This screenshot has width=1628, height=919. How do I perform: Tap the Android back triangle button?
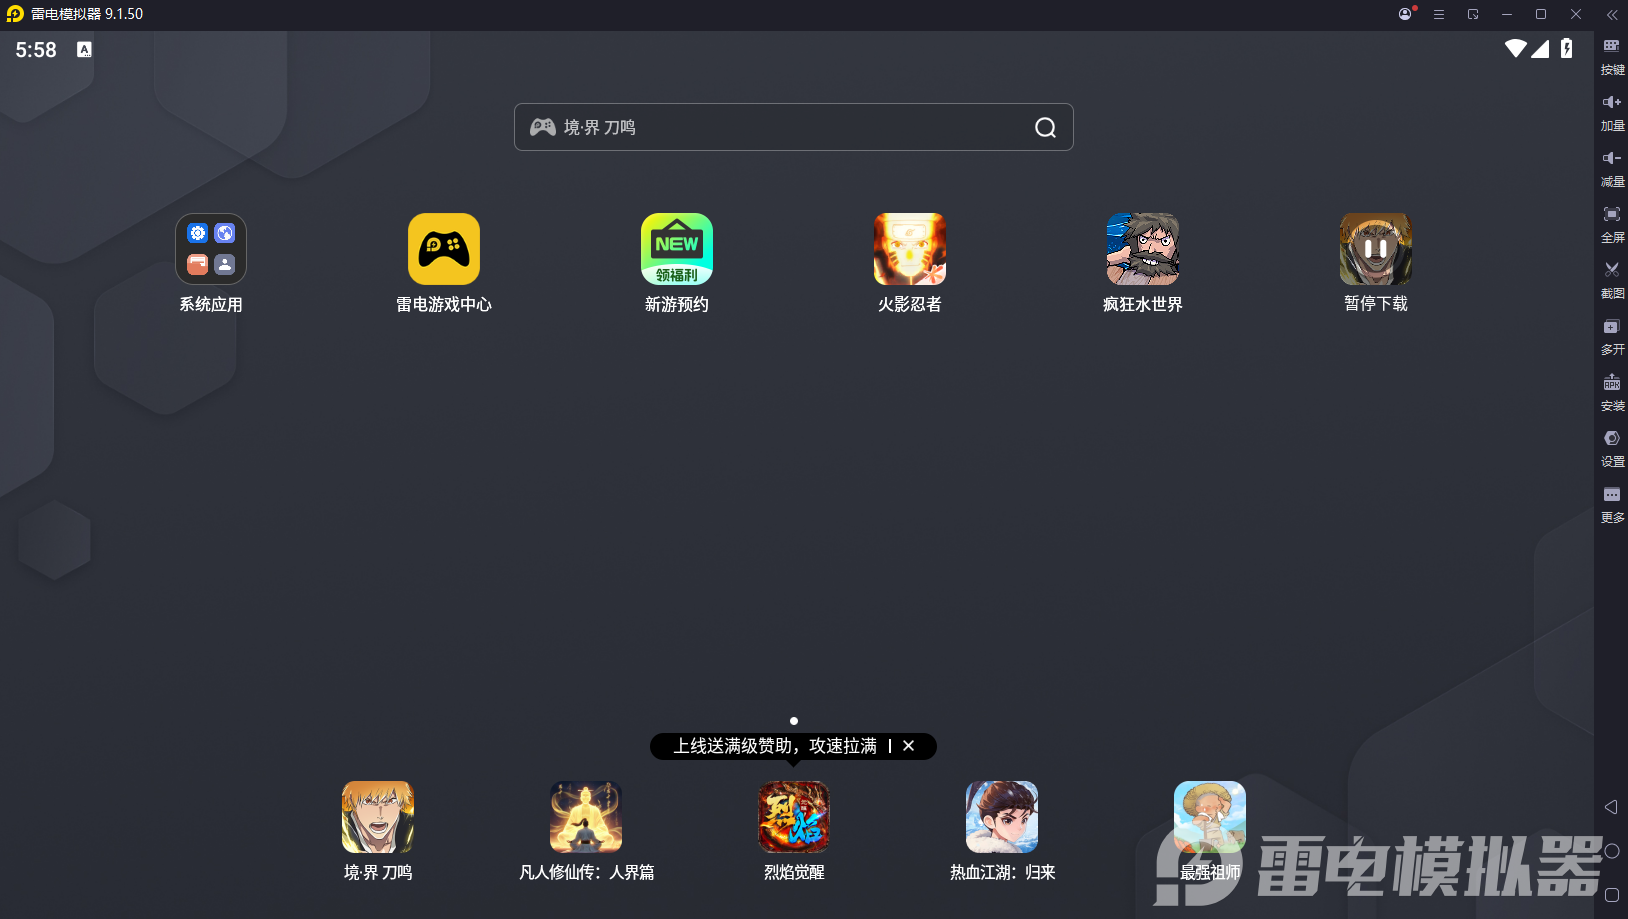point(1611,807)
